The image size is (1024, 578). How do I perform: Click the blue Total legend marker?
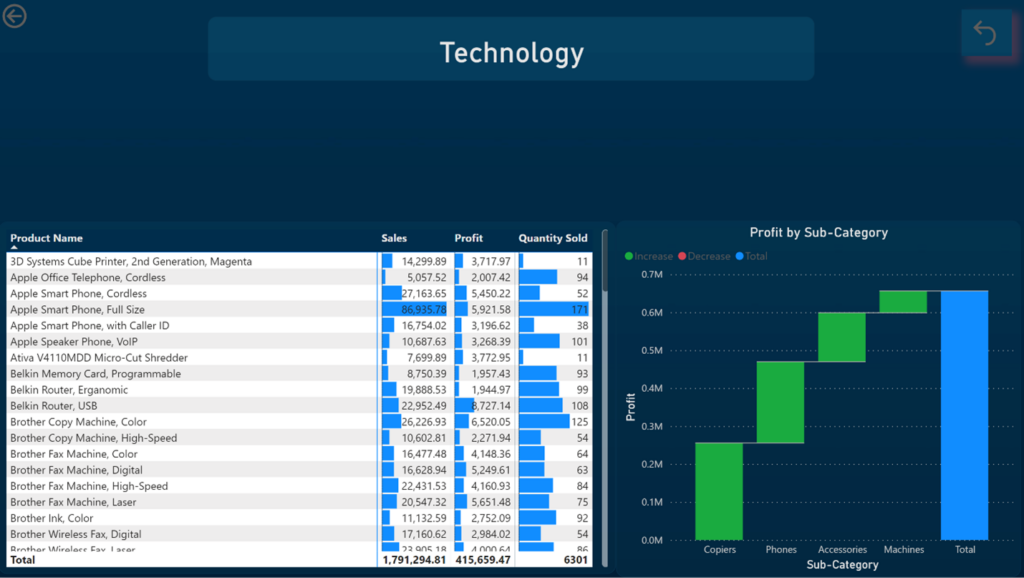[x=740, y=257]
